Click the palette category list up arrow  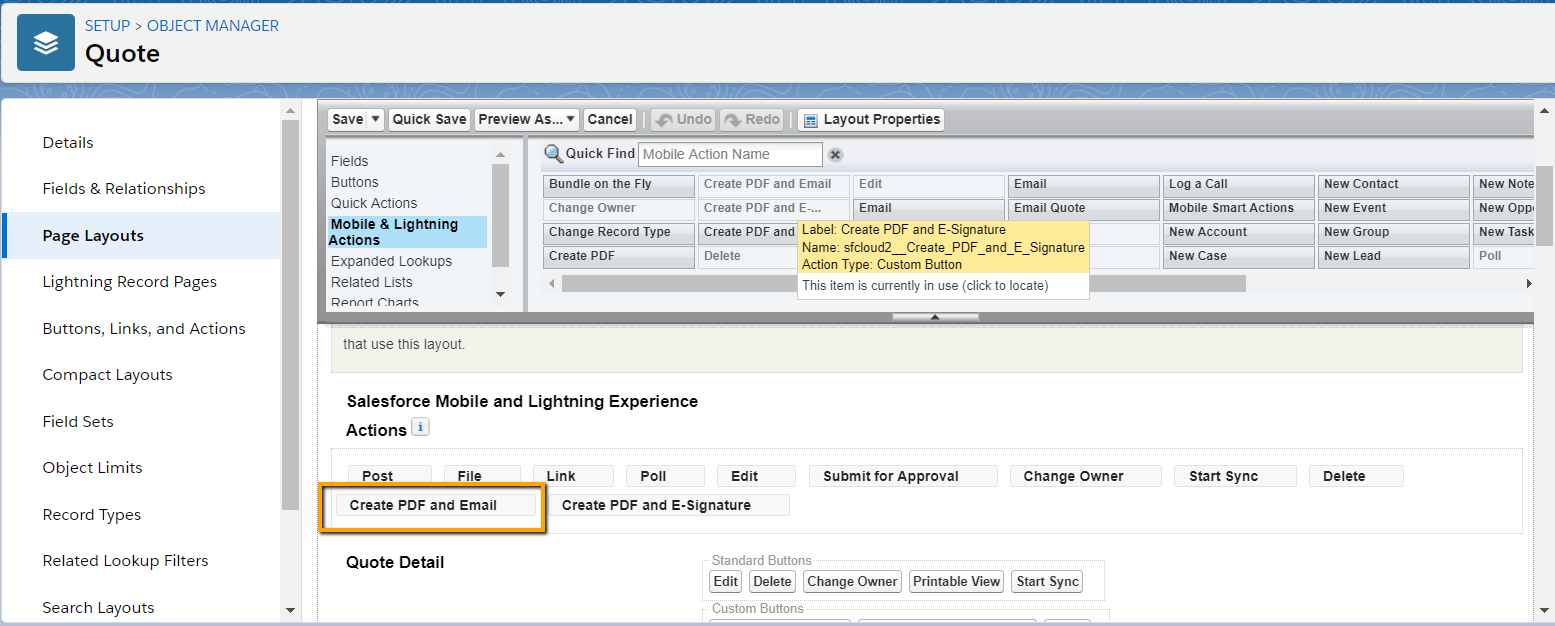[501, 155]
